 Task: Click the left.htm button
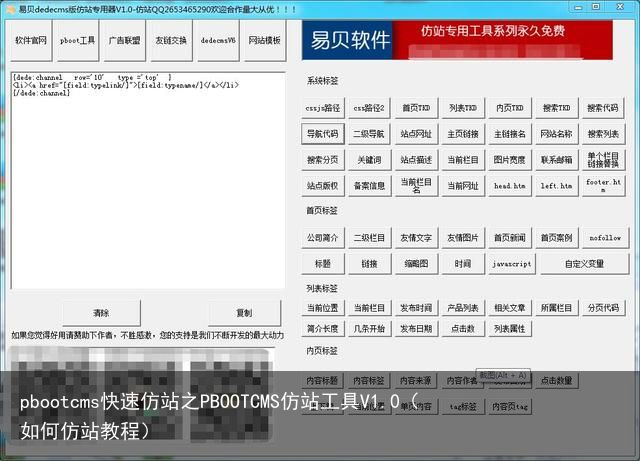[556, 186]
